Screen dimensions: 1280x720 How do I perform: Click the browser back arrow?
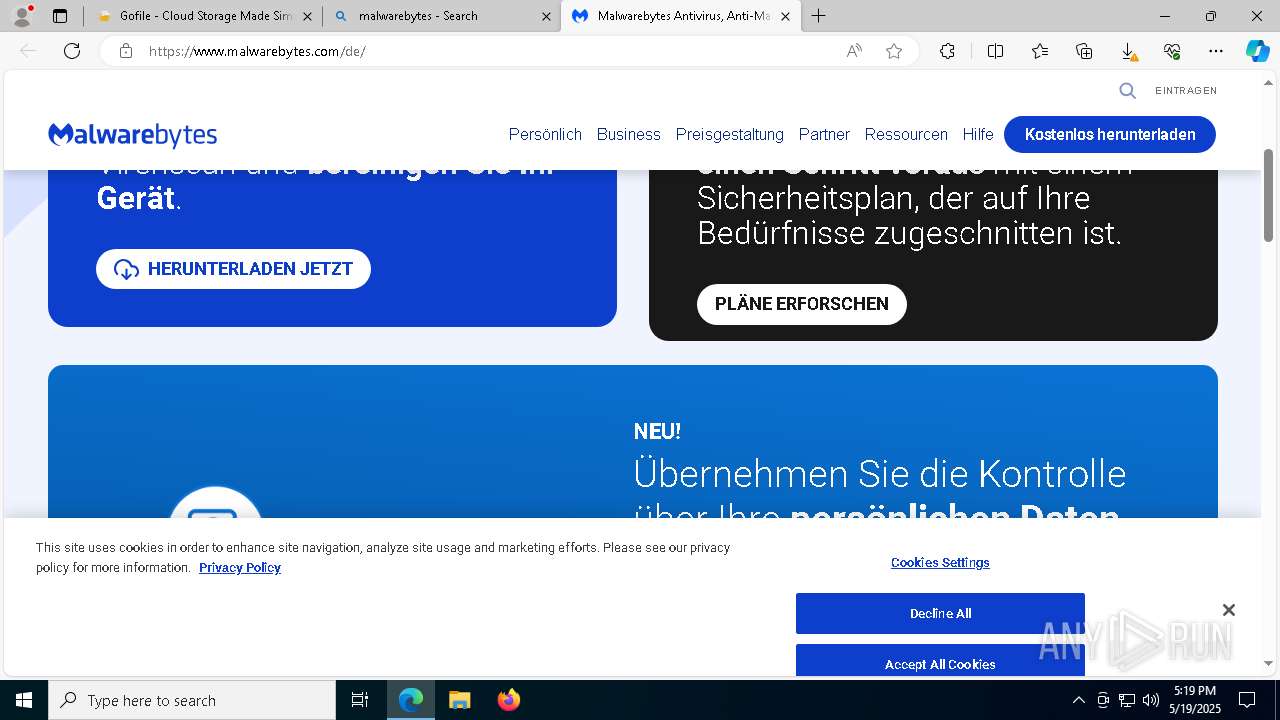28,51
